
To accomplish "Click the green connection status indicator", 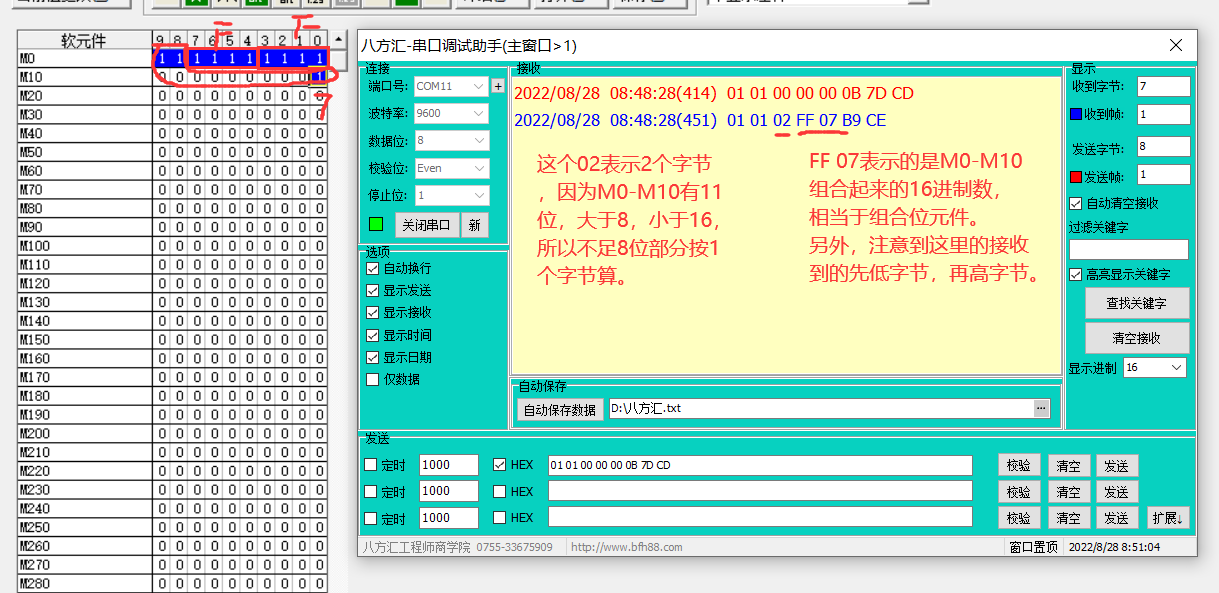I will point(376,224).
